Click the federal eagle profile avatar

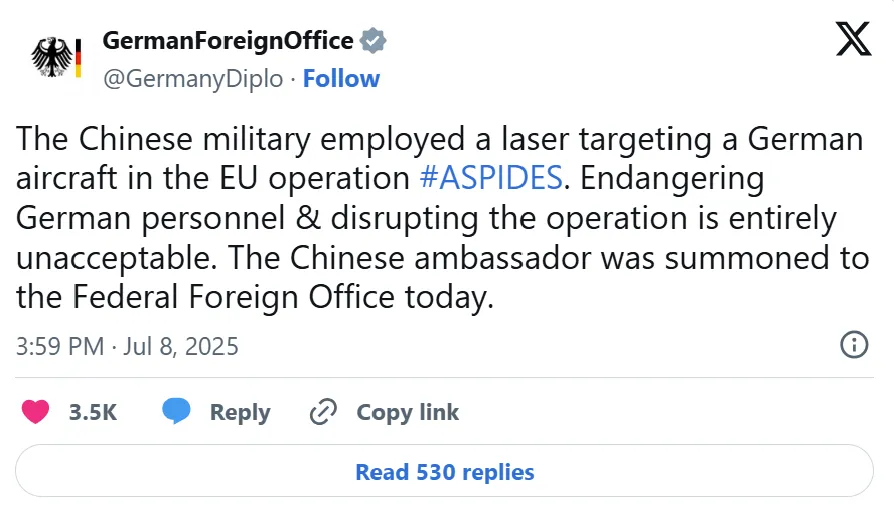[x=56, y=57]
